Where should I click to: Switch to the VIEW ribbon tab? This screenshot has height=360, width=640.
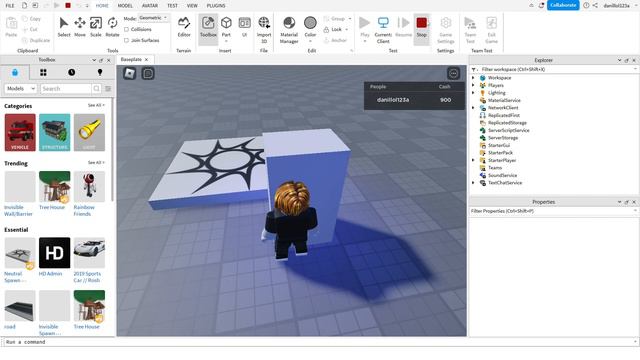[x=192, y=6]
